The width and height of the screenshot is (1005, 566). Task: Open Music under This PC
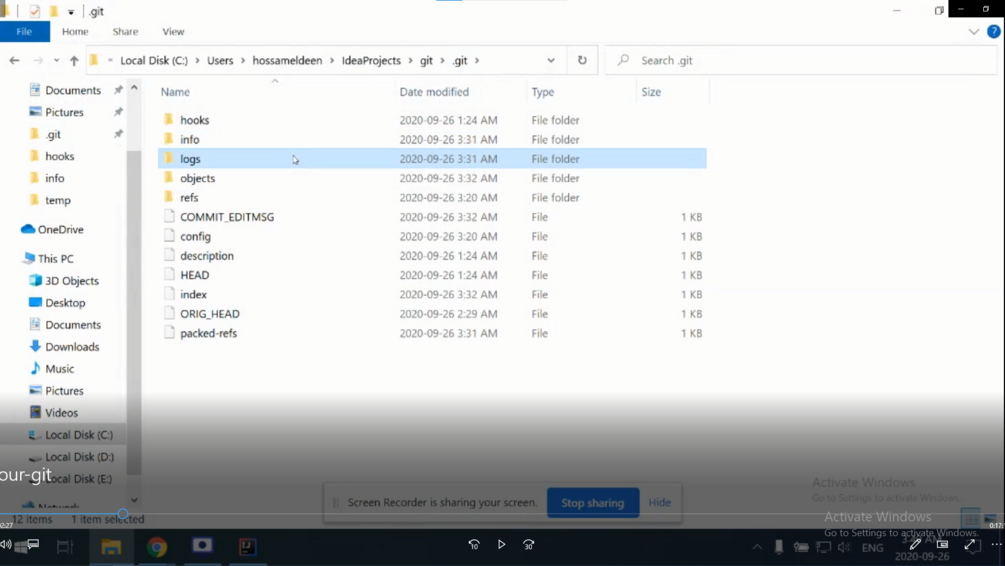point(60,369)
